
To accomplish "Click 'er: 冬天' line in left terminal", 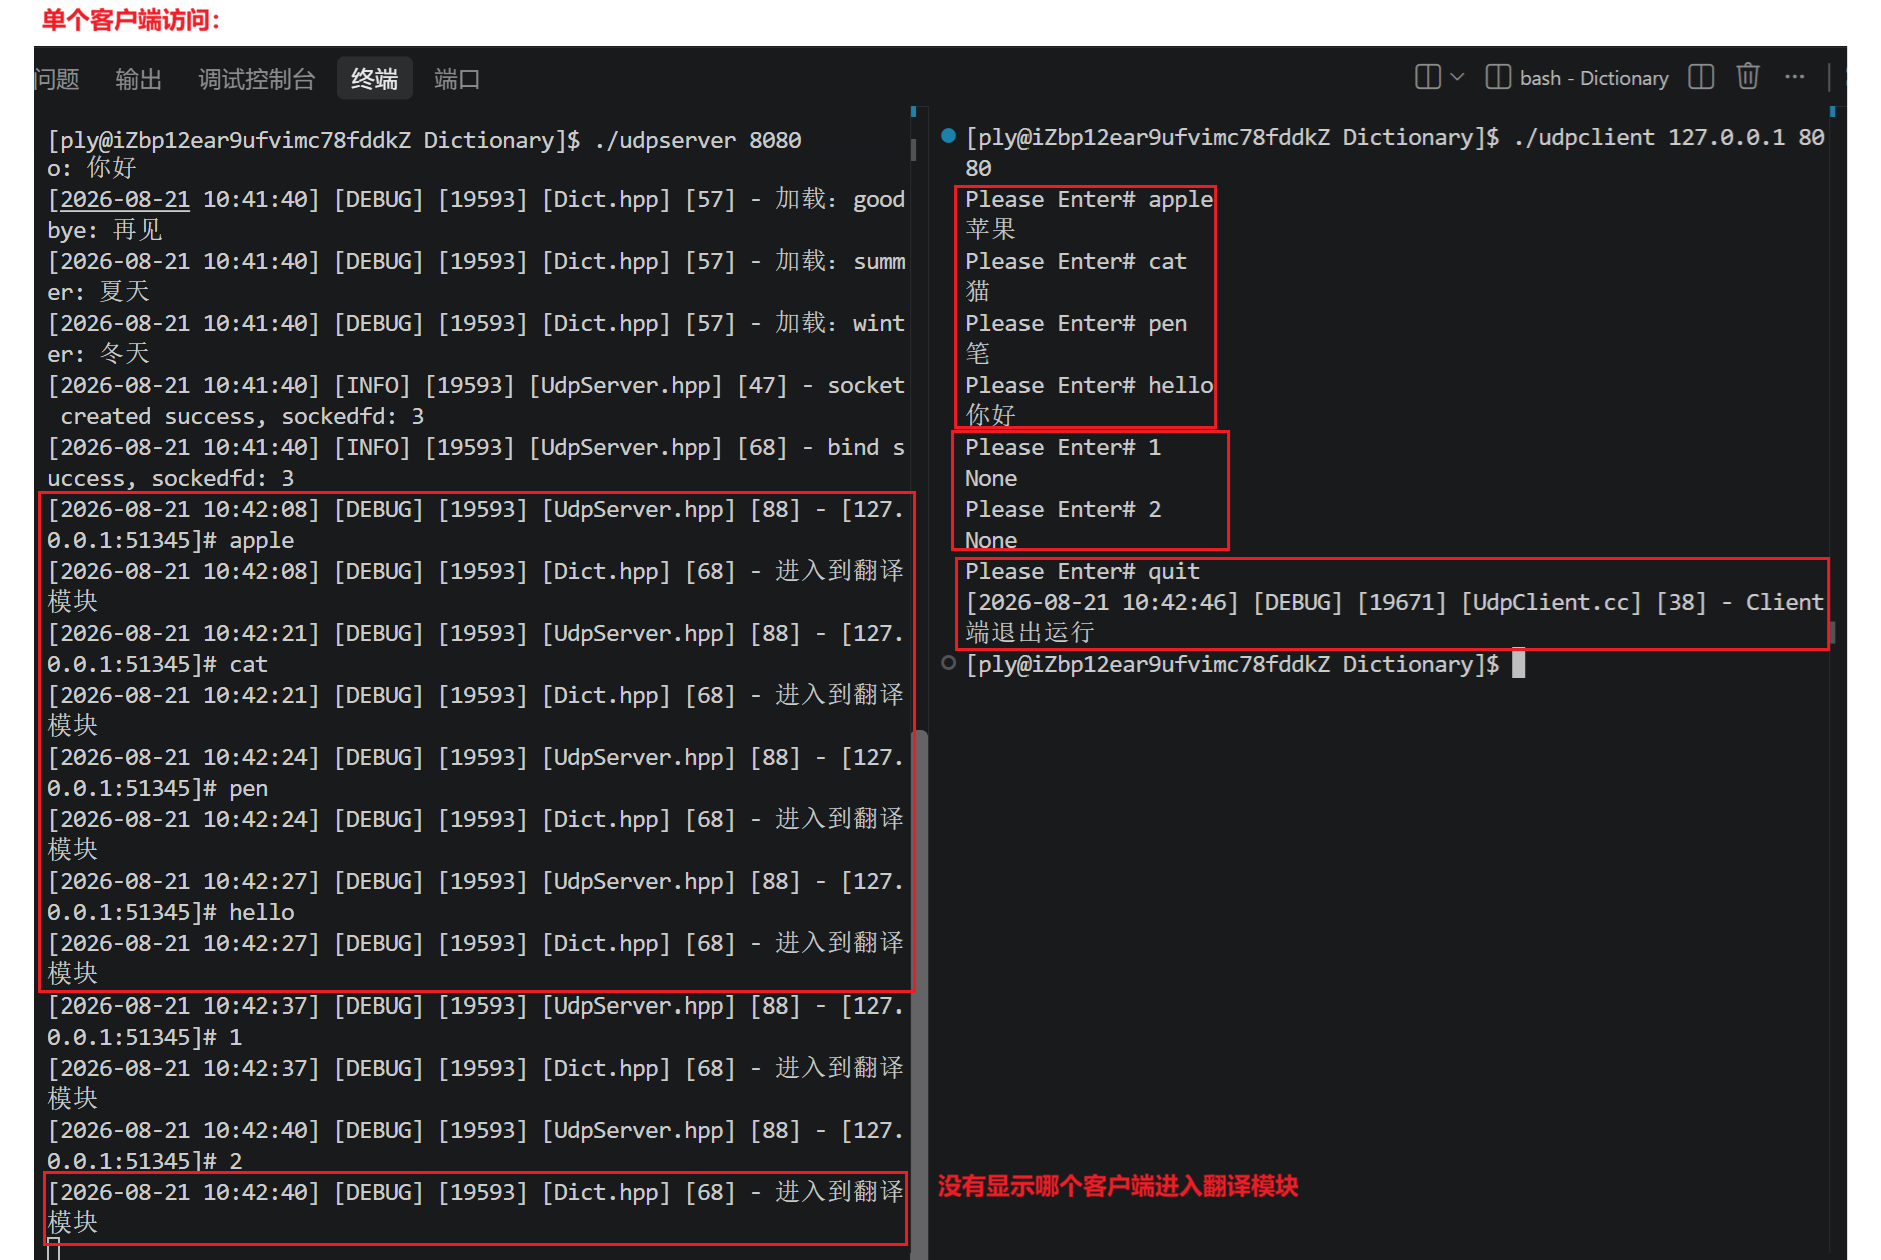I will coord(98,354).
